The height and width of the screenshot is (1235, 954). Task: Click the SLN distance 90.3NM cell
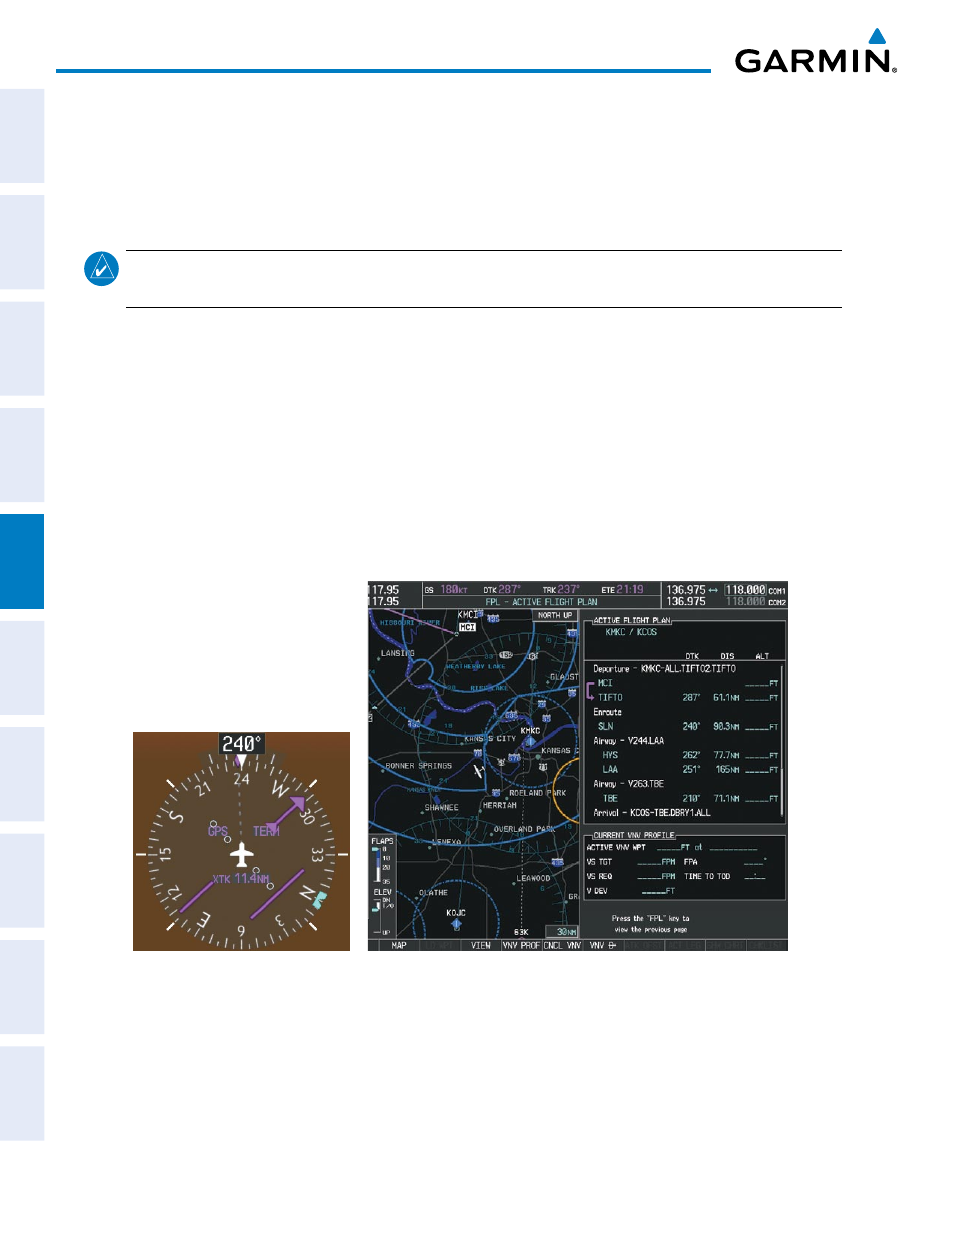tap(726, 727)
